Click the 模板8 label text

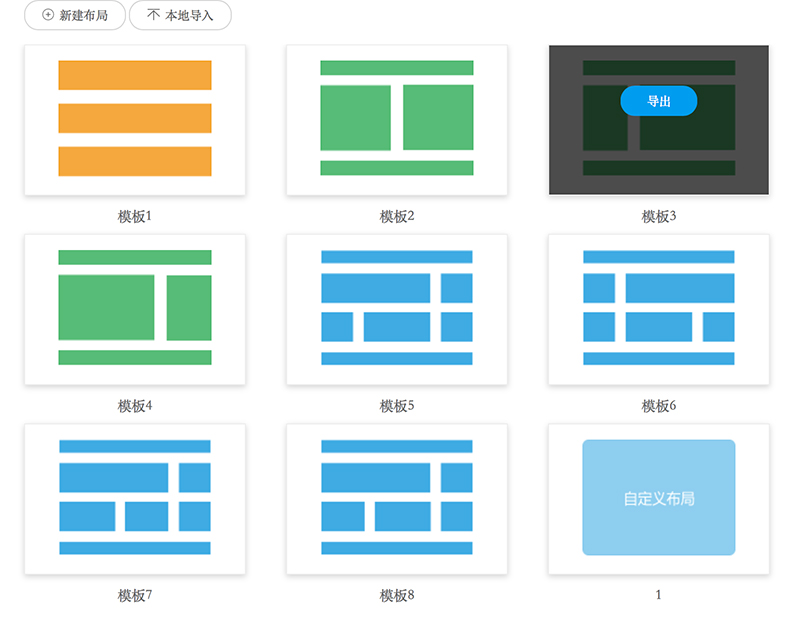click(397, 595)
